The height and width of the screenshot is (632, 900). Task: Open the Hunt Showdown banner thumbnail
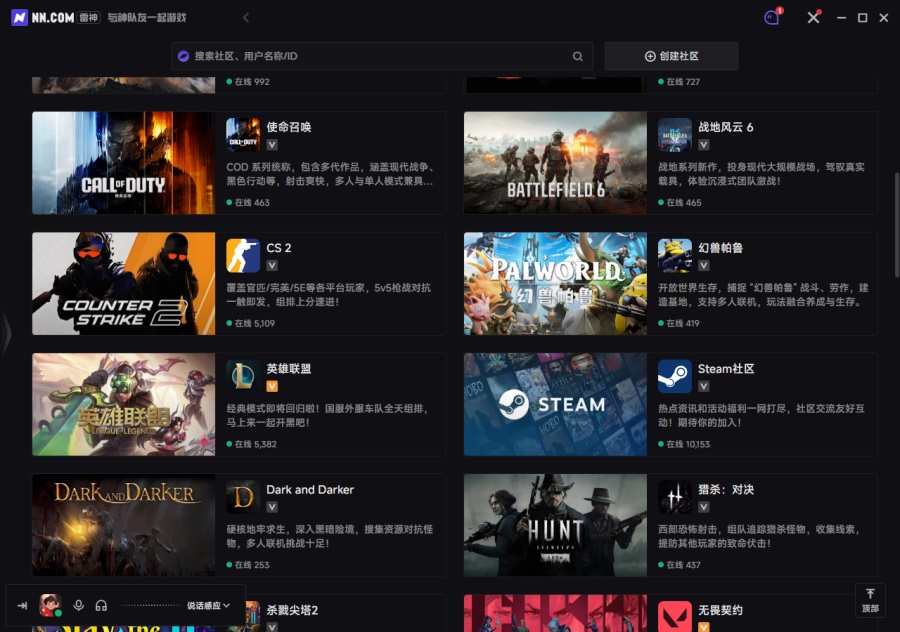(x=555, y=525)
